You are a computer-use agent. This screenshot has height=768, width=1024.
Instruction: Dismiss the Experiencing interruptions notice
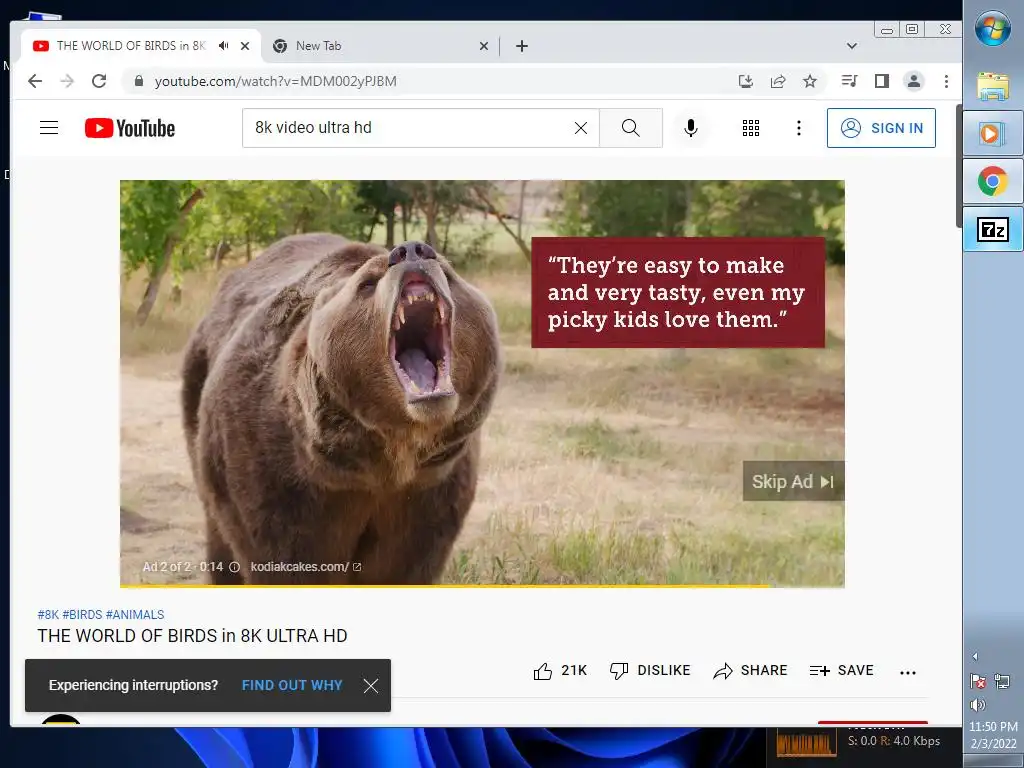pyautogui.click(x=371, y=685)
